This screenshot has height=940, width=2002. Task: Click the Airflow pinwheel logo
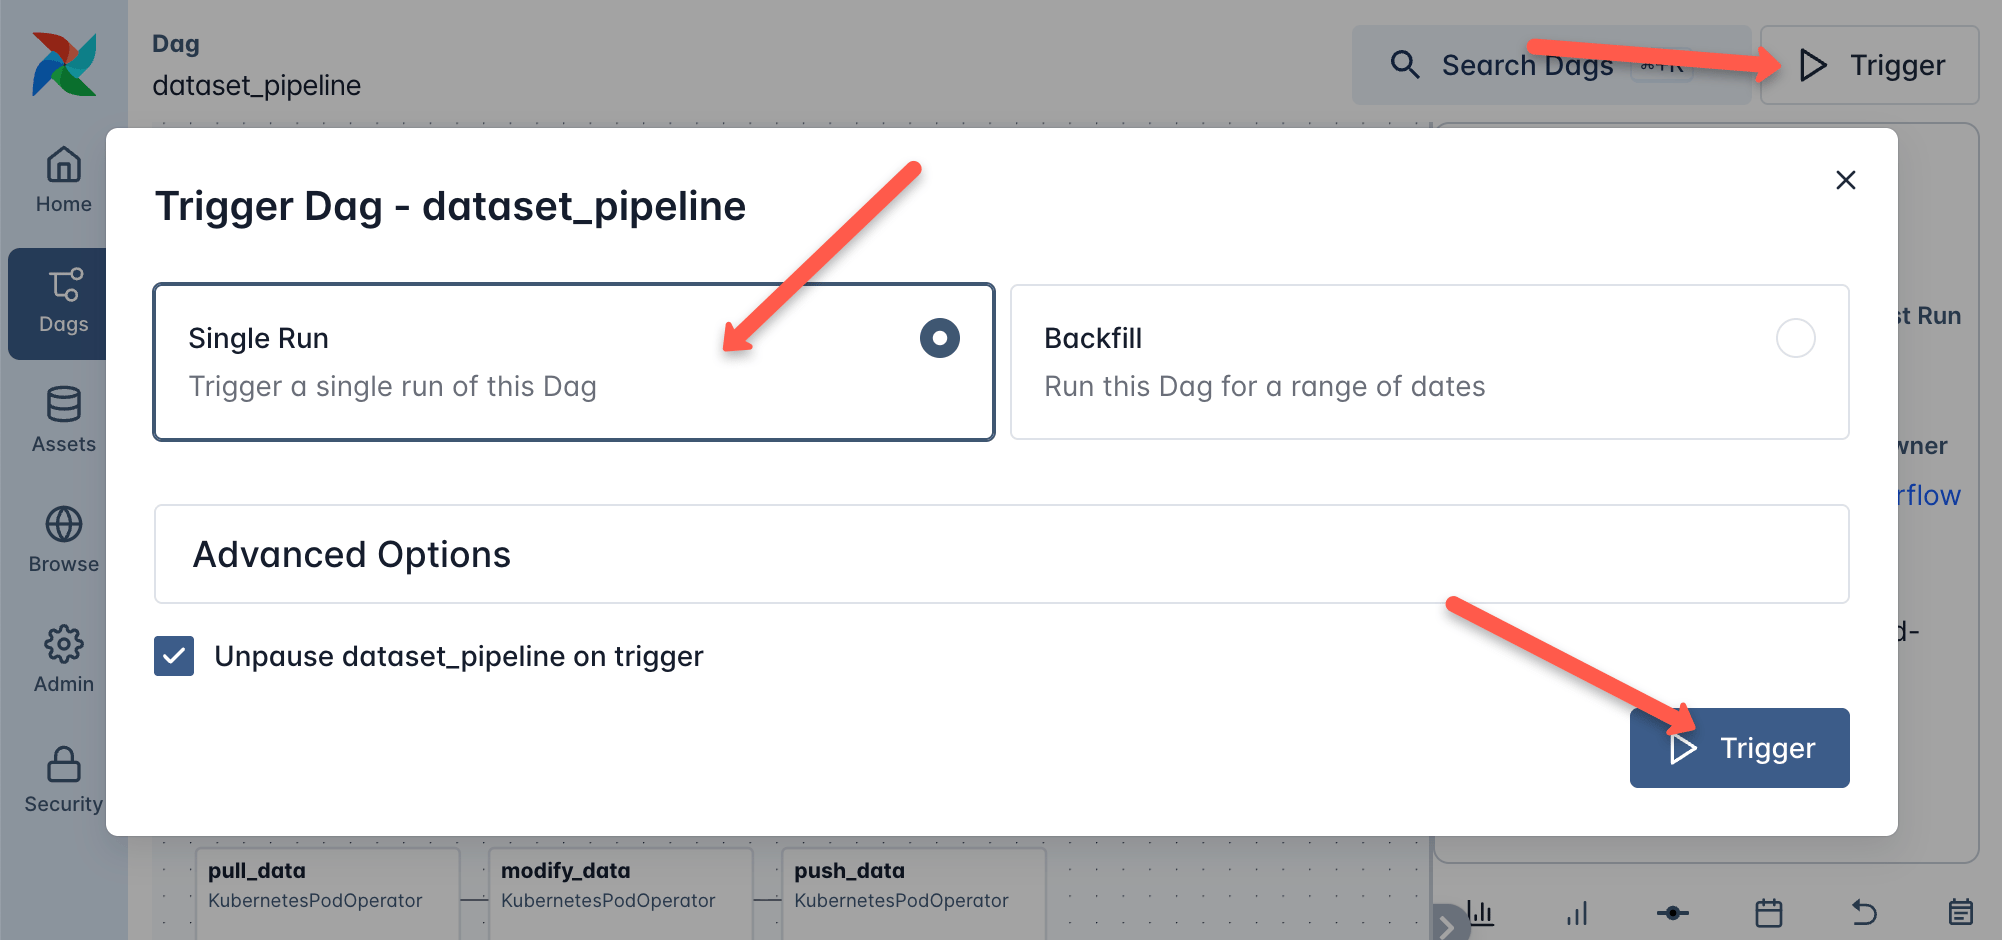click(64, 64)
